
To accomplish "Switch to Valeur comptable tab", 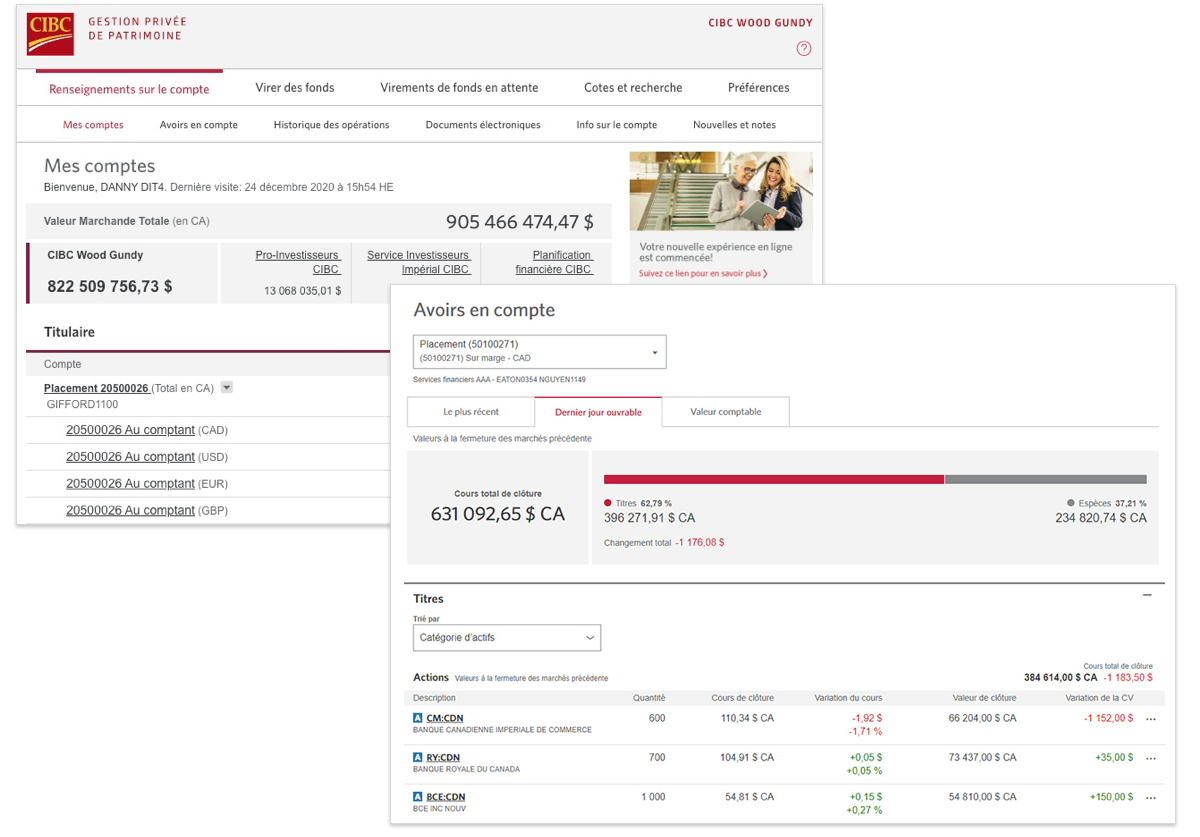I will tap(726, 412).
